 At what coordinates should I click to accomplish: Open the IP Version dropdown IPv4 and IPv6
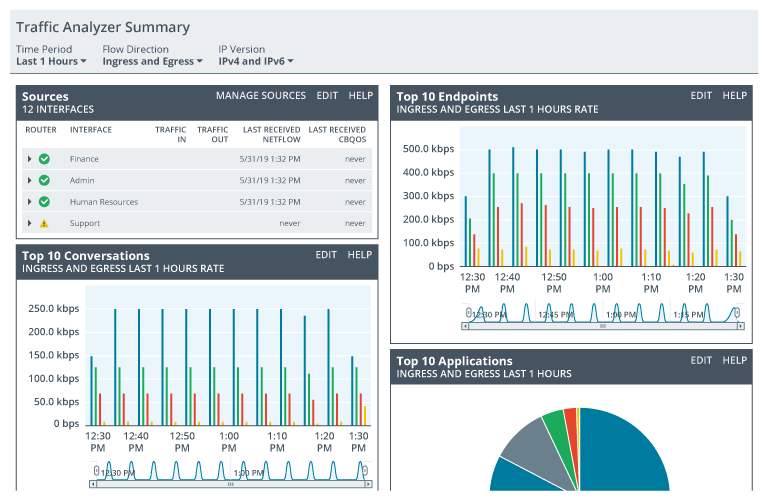(256, 61)
